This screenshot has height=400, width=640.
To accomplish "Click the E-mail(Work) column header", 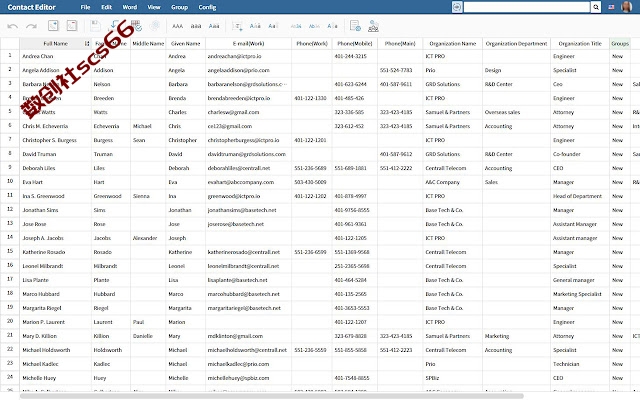I will pos(249,44).
